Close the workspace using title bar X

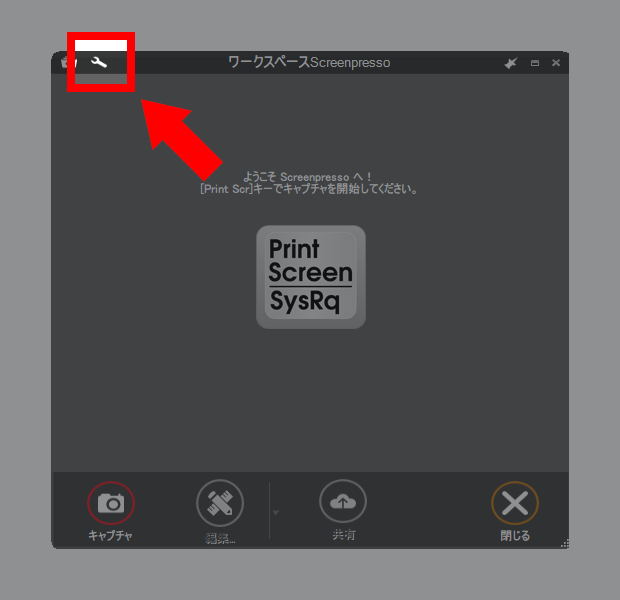coord(556,63)
